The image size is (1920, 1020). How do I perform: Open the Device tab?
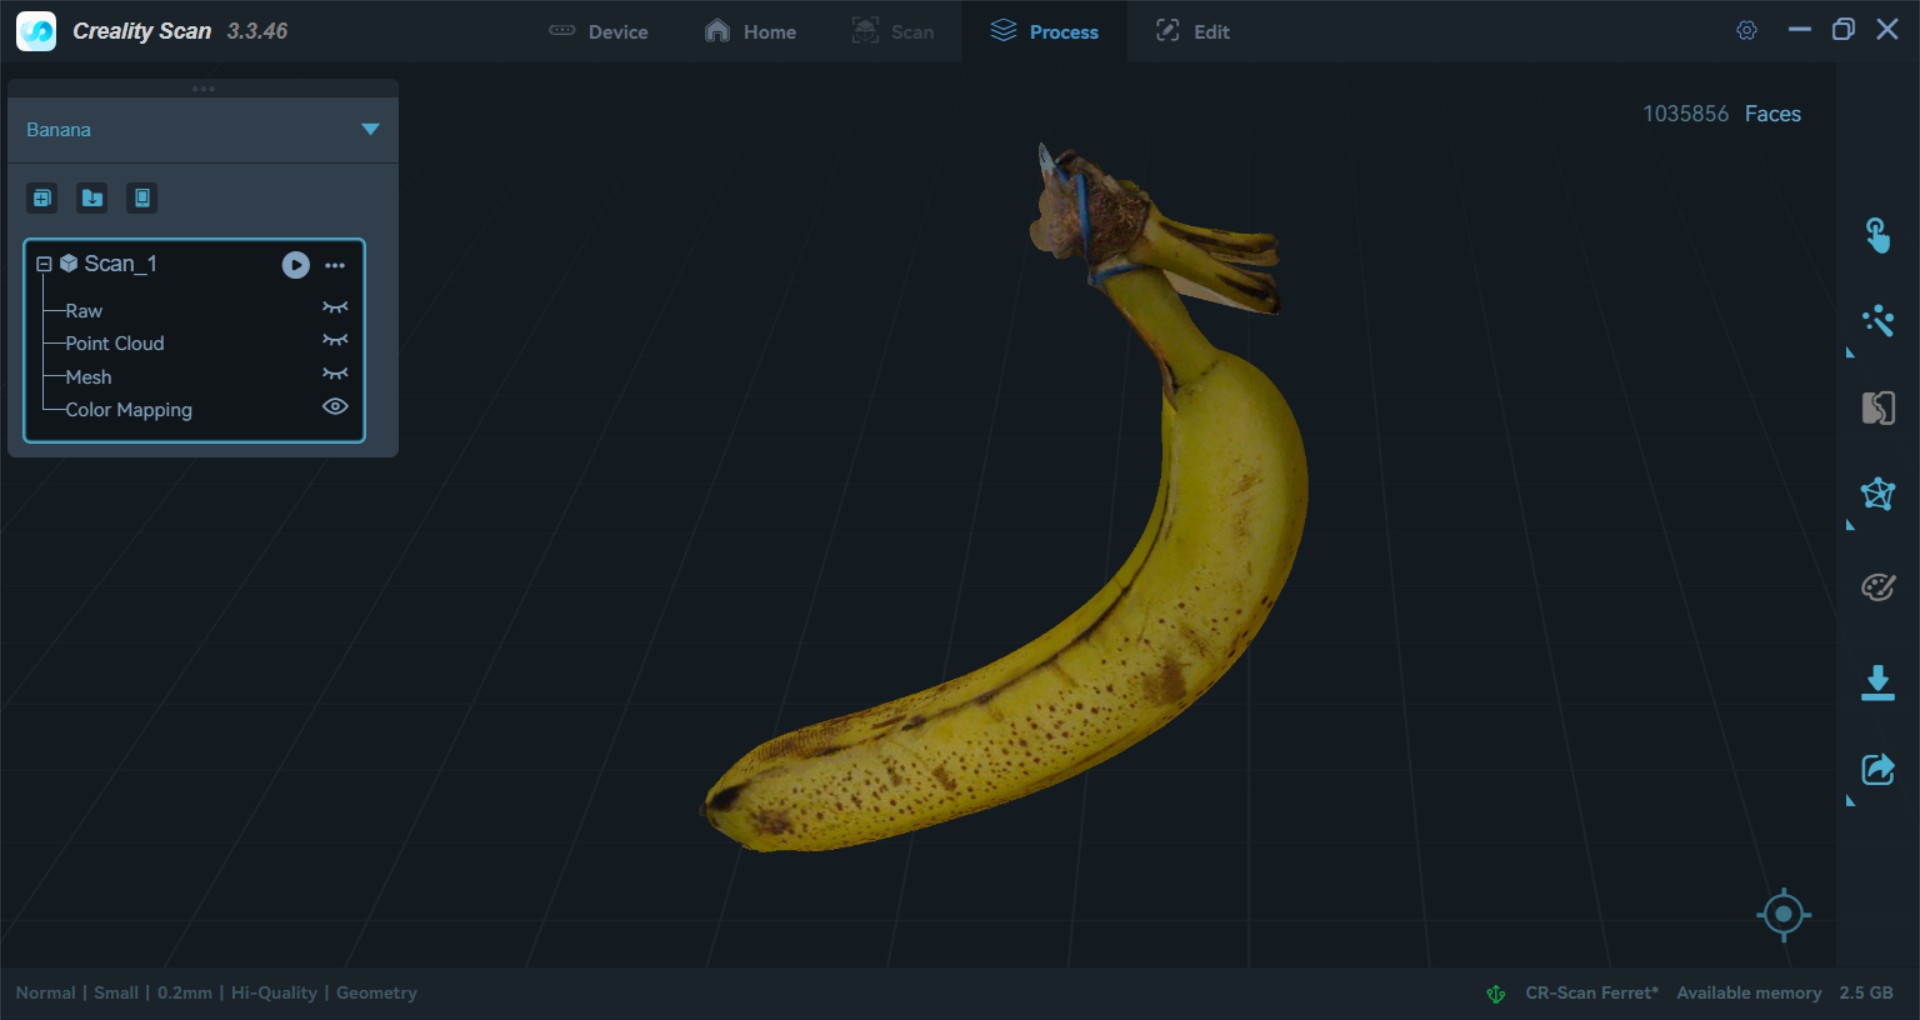(x=598, y=32)
